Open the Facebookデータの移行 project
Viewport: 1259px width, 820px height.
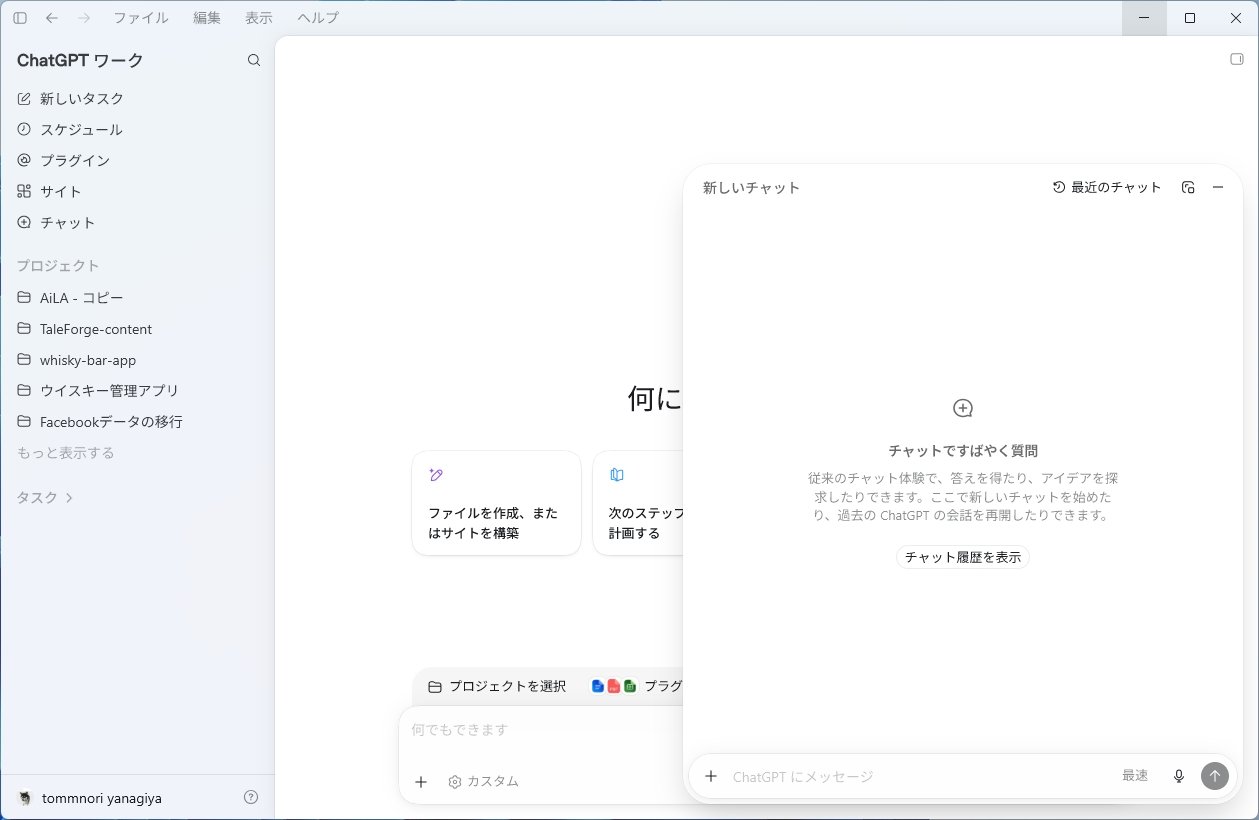[x=137, y=422]
